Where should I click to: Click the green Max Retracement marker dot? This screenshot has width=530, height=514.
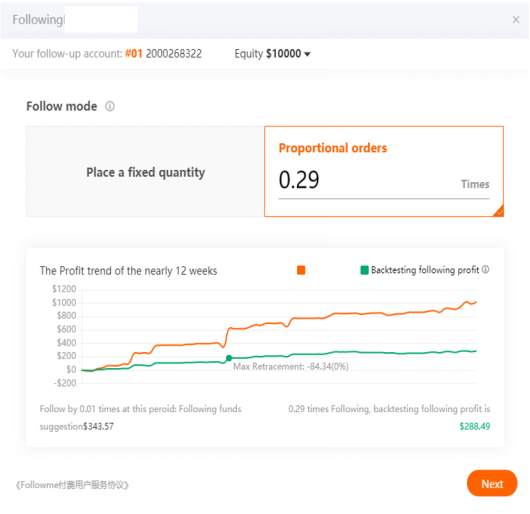229,358
